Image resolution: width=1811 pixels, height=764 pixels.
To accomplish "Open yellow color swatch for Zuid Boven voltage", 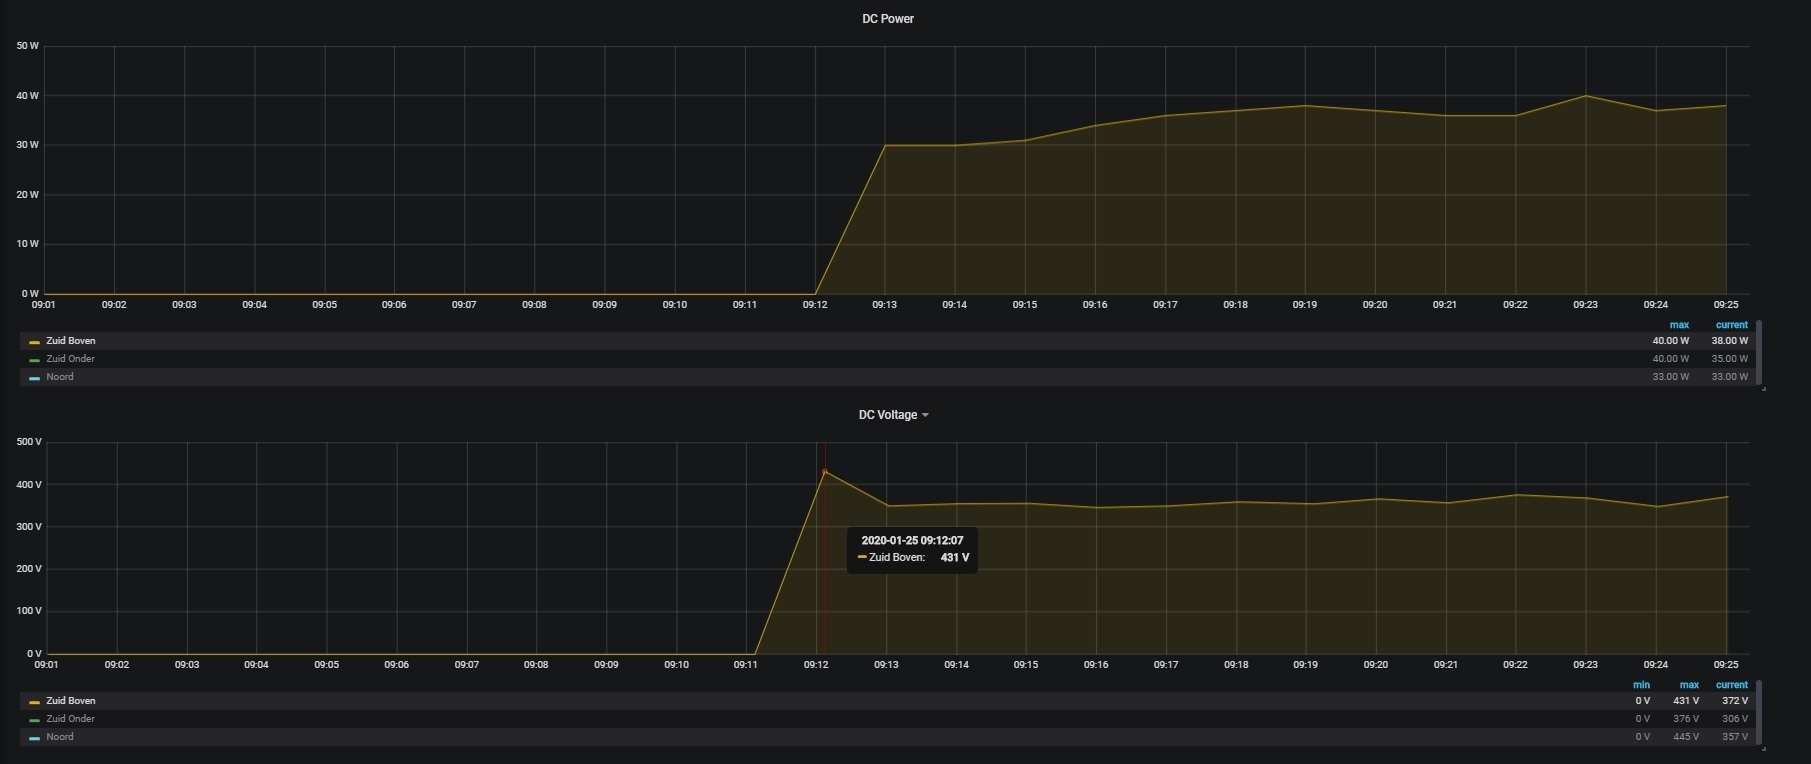I will 35,702.
